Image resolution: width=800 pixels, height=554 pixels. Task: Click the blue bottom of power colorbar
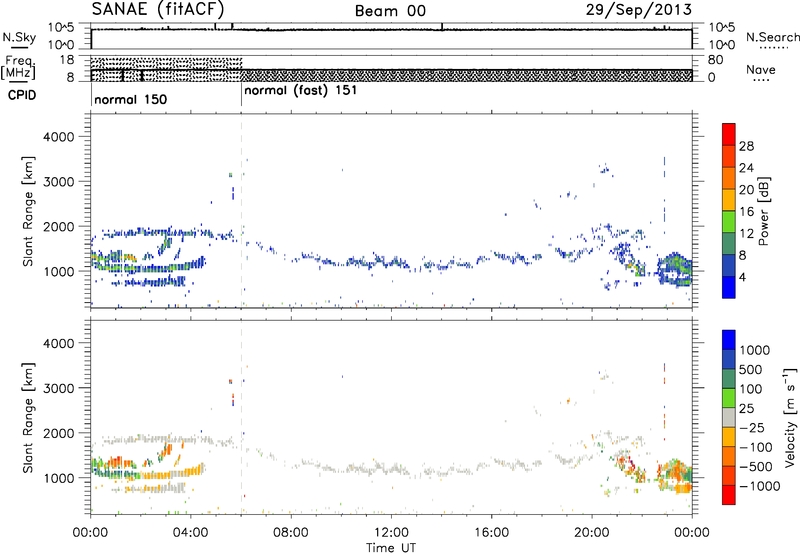(729, 287)
